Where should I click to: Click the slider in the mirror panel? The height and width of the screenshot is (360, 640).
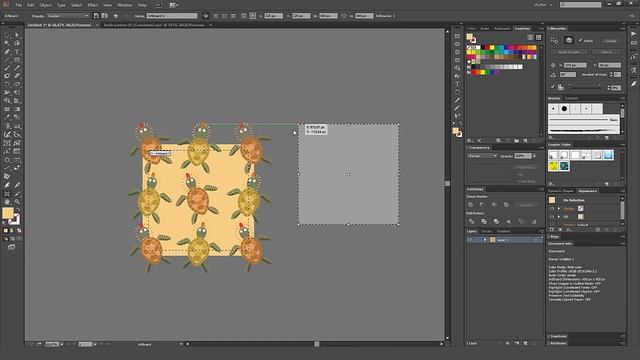click(x=585, y=87)
